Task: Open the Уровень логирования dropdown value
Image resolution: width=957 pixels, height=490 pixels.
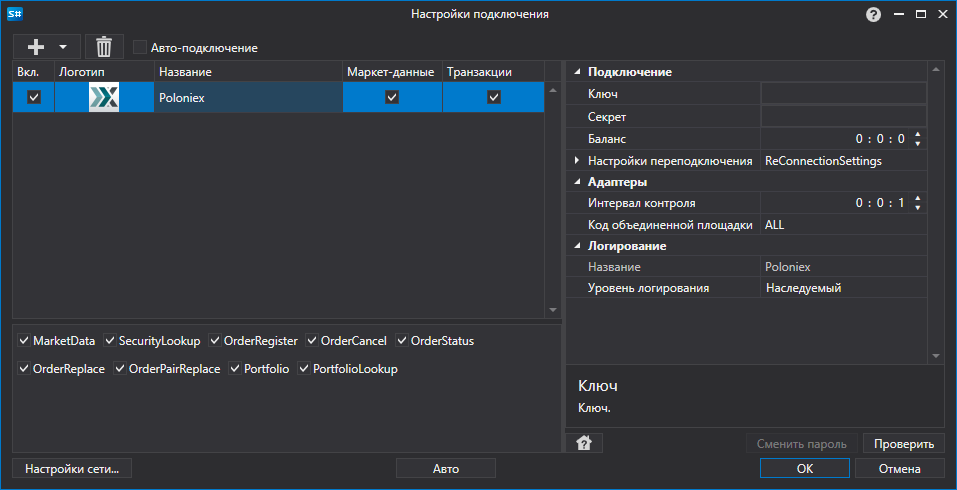Action: click(x=843, y=288)
